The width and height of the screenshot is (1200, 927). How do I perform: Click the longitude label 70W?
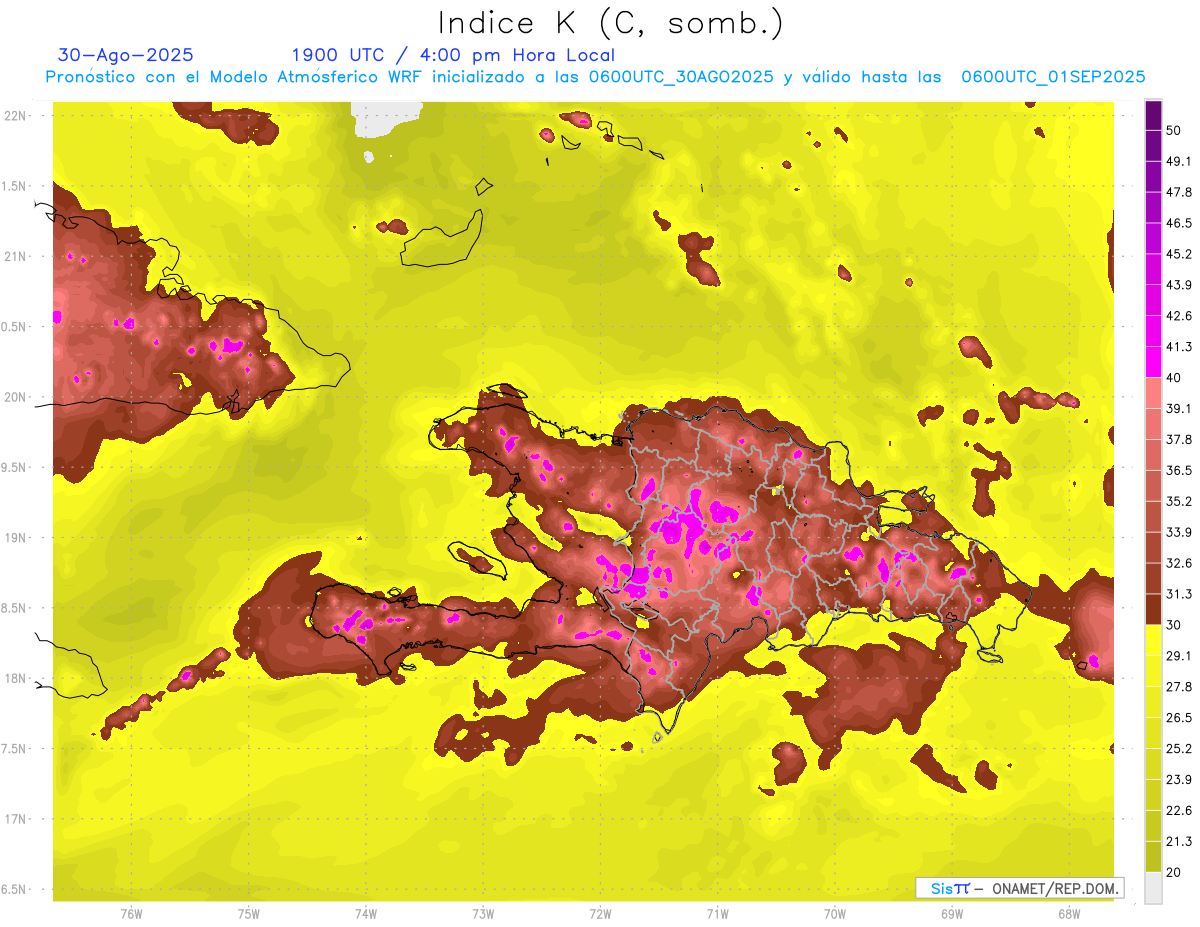(835, 913)
